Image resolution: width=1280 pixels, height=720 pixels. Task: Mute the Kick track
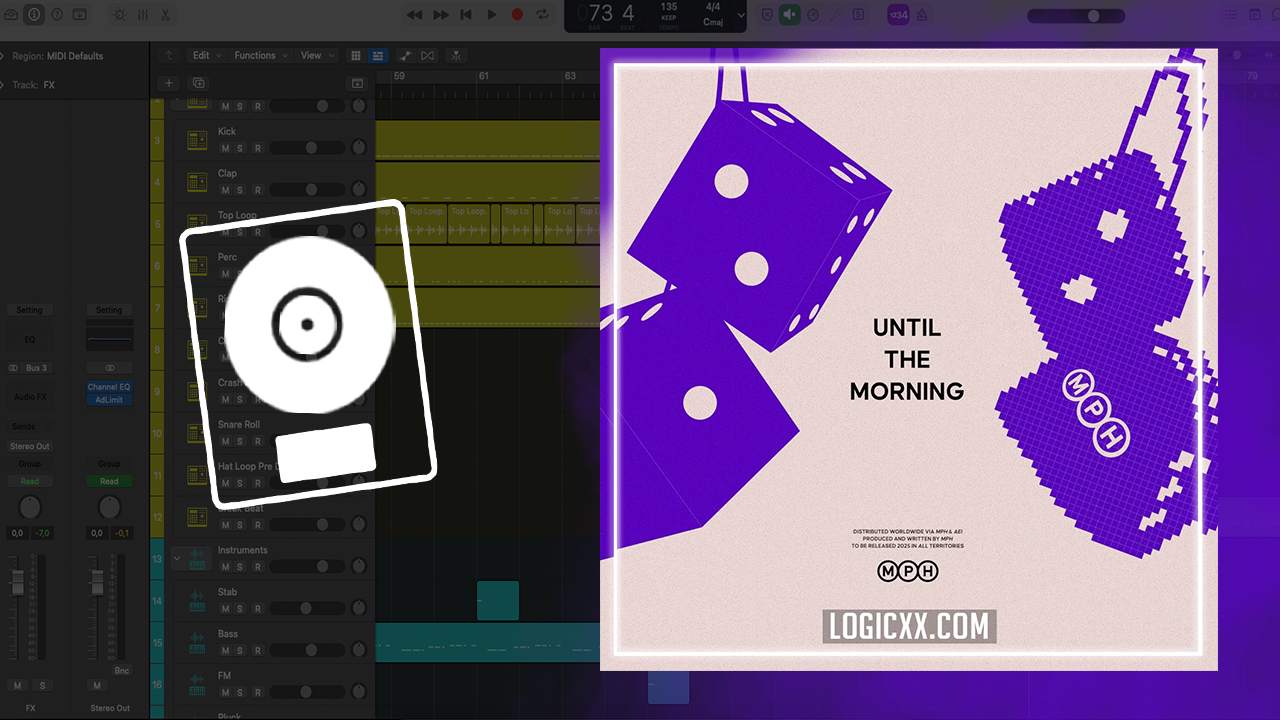pyautogui.click(x=225, y=148)
